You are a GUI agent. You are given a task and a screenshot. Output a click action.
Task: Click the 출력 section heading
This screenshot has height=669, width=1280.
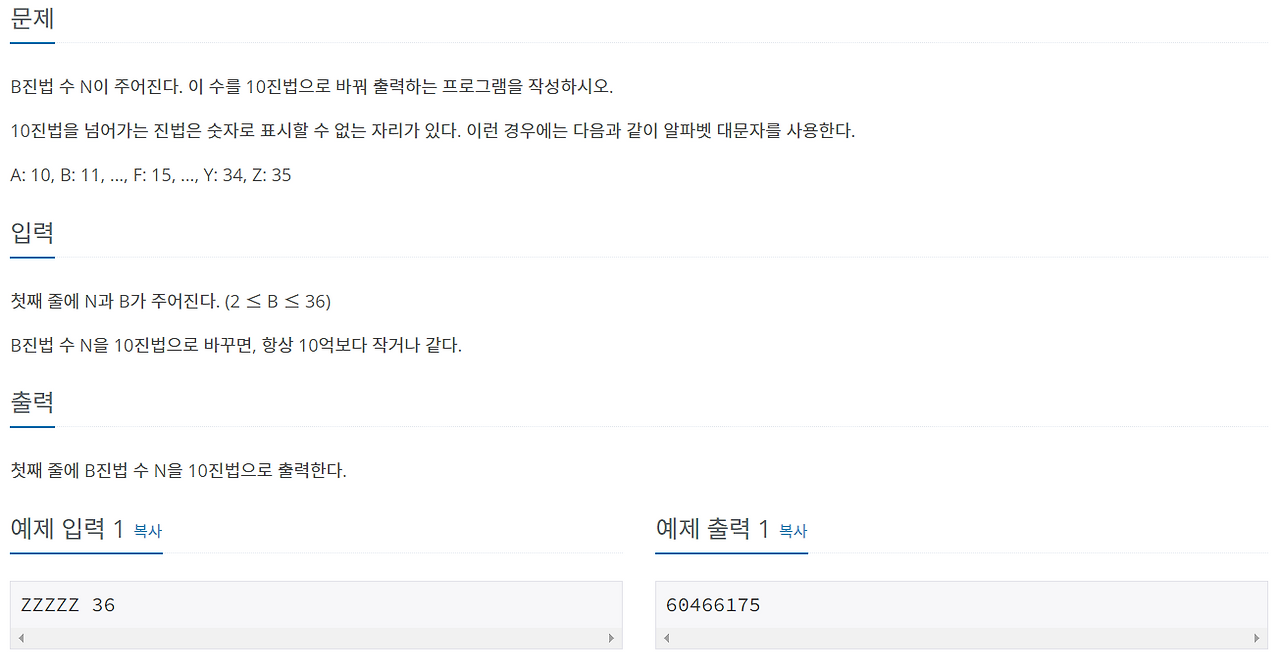tap(31, 402)
